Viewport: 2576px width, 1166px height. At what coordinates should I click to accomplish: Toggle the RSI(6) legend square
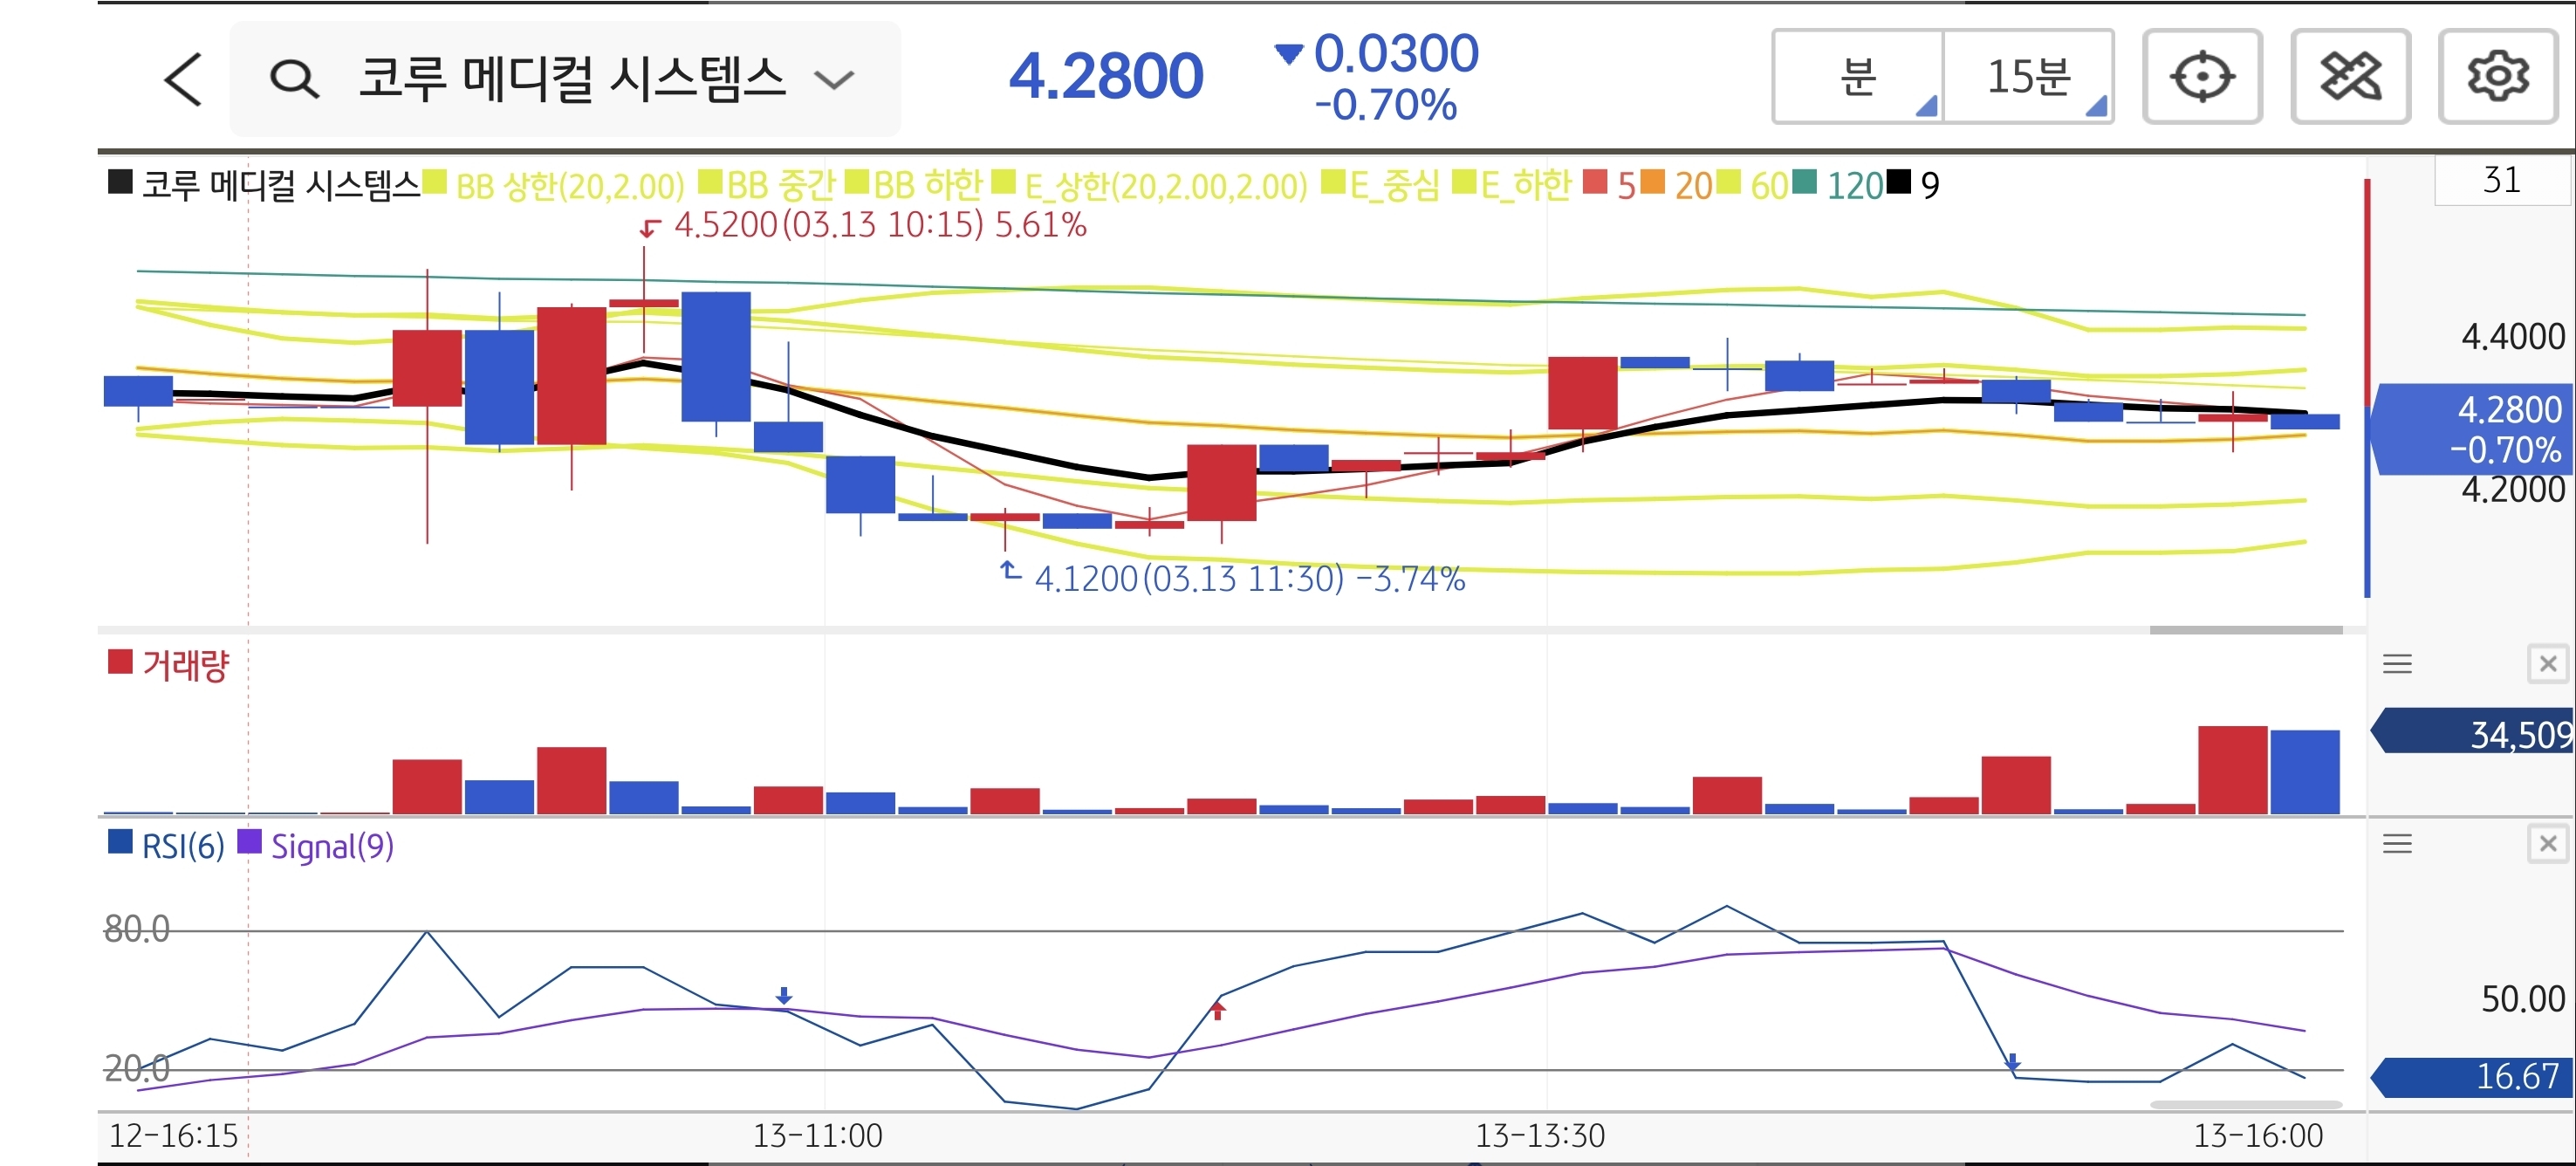120,842
